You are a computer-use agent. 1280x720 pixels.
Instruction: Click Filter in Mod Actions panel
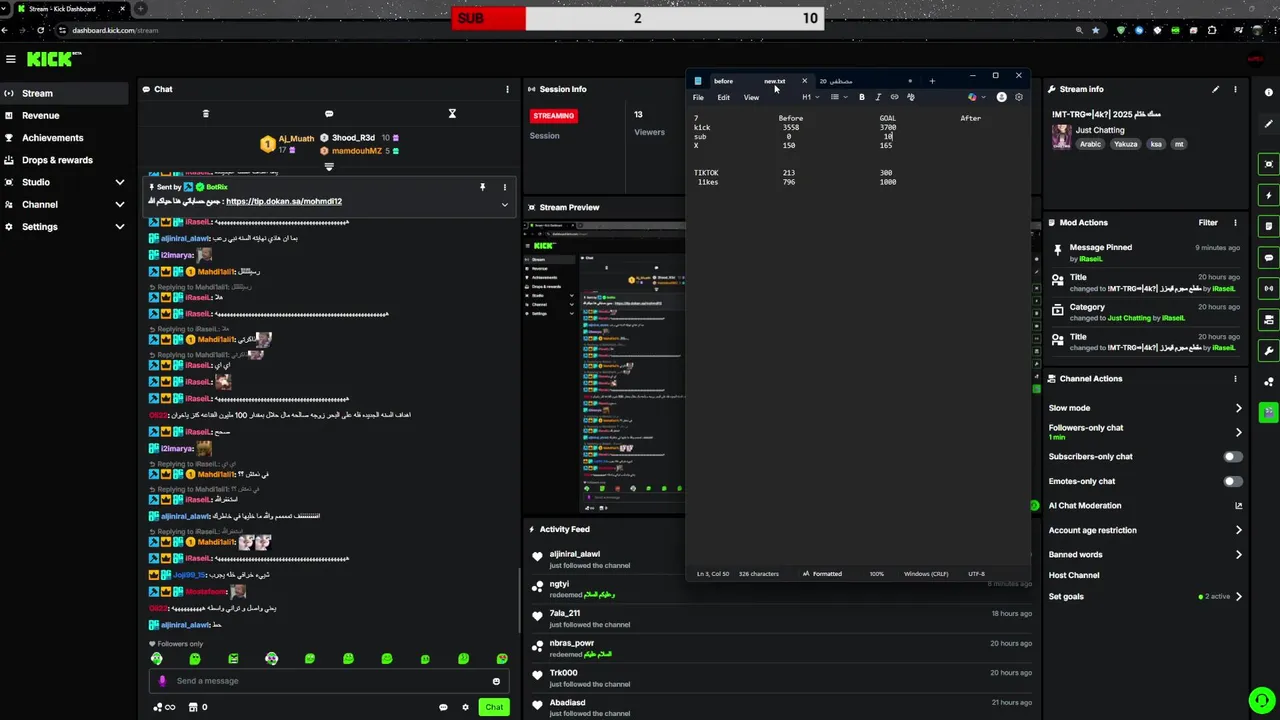click(1208, 223)
